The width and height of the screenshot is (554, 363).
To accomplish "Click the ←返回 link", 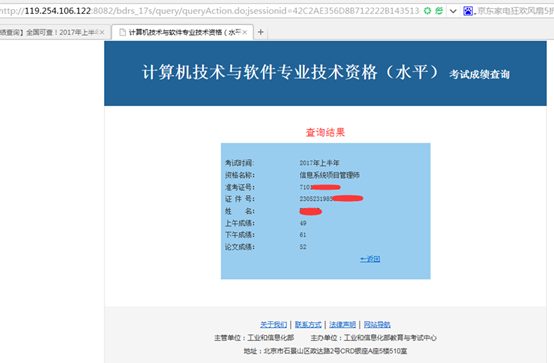I will (x=370, y=259).
